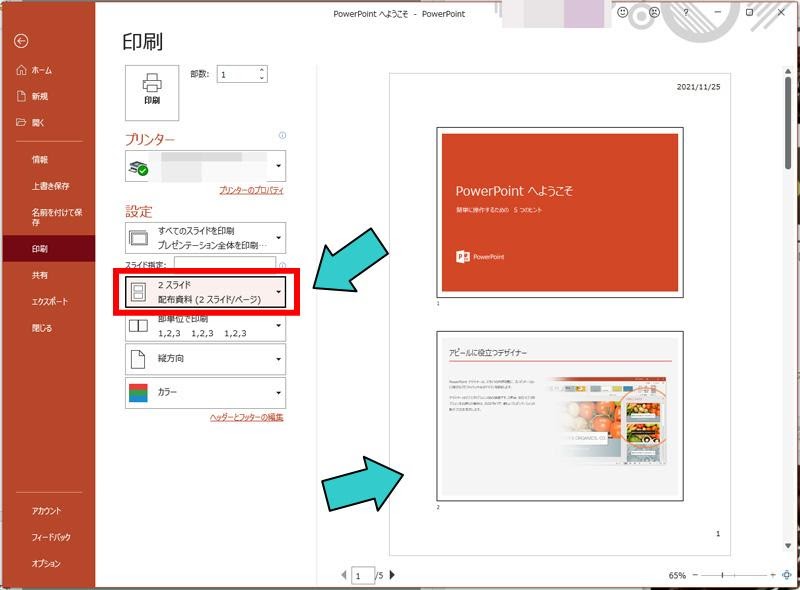
Task: Open the カラー color mode dropdown
Action: coord(205,392)
